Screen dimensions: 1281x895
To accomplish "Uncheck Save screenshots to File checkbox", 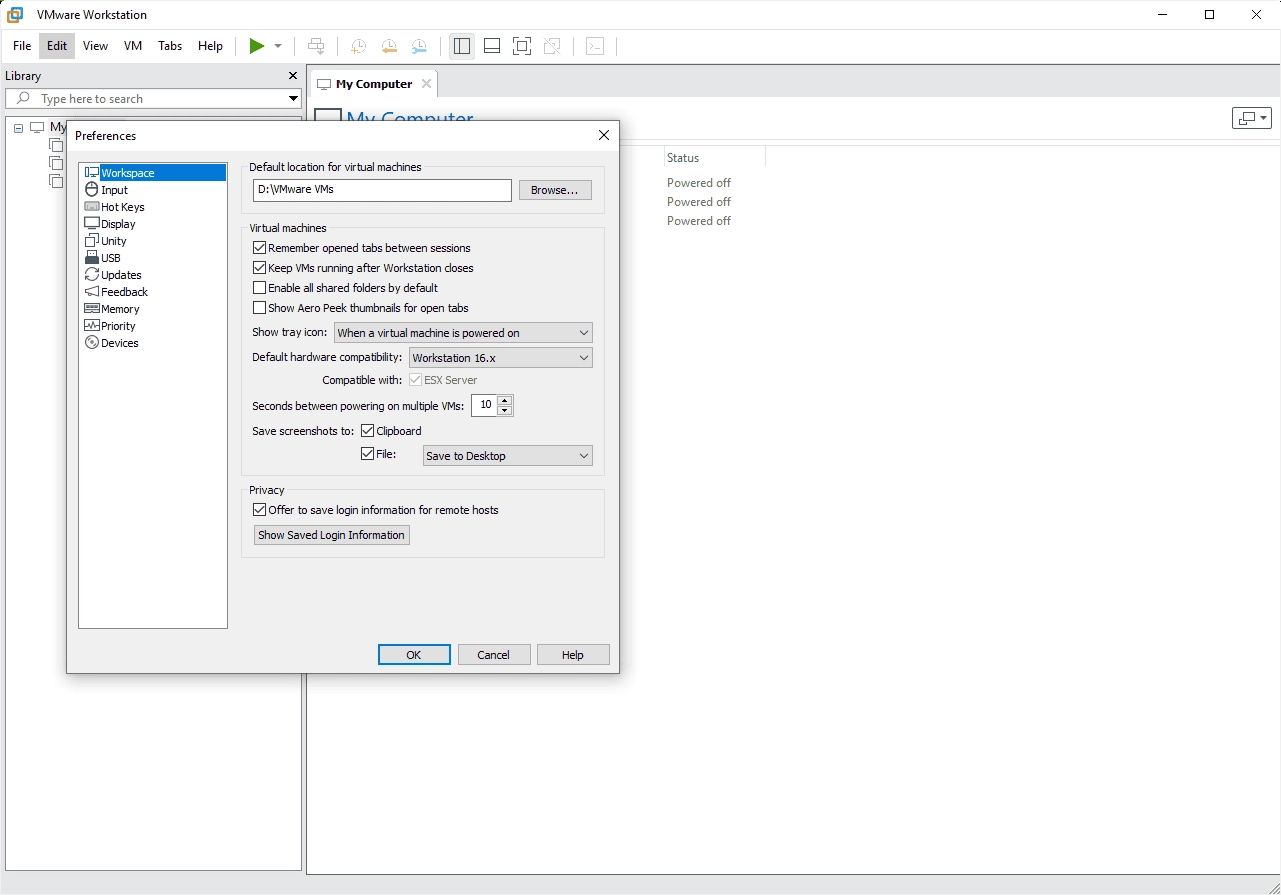I will (368, 454).
